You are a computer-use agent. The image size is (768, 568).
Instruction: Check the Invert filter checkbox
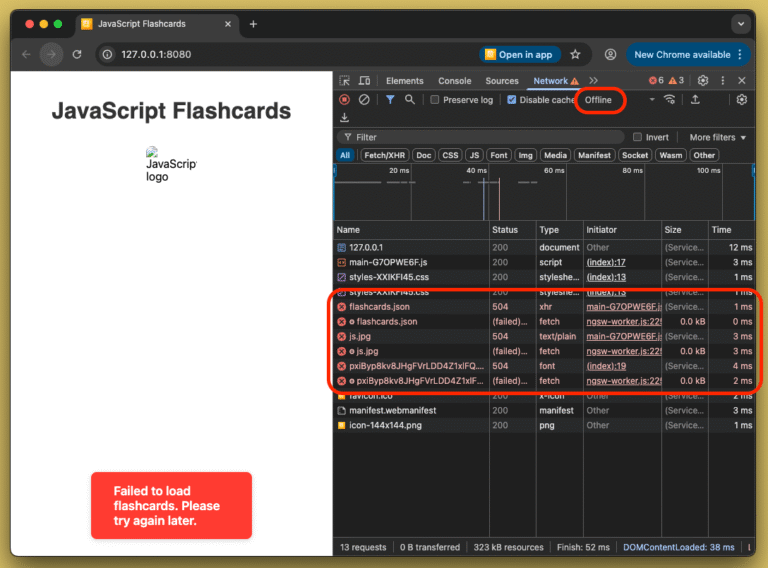tap(637, 137)
